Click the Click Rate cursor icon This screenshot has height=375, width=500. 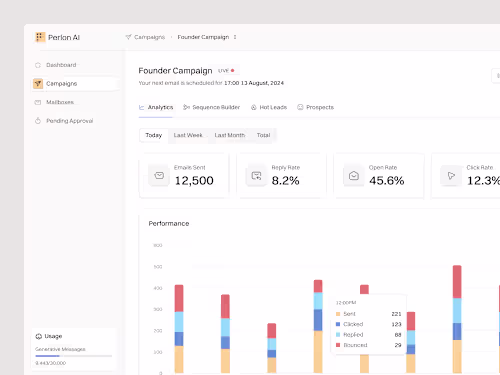[451, 175]
